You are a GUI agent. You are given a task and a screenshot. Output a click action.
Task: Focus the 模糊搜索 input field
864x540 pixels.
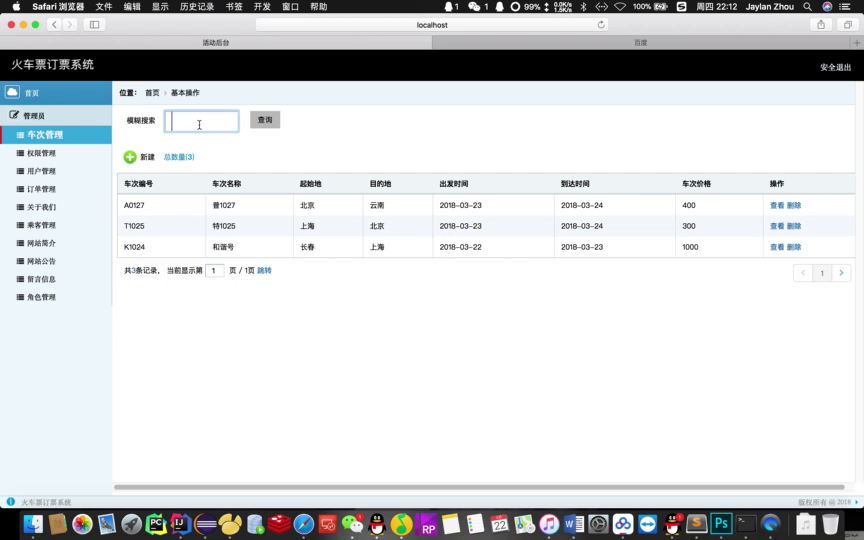tap(202, 121)
